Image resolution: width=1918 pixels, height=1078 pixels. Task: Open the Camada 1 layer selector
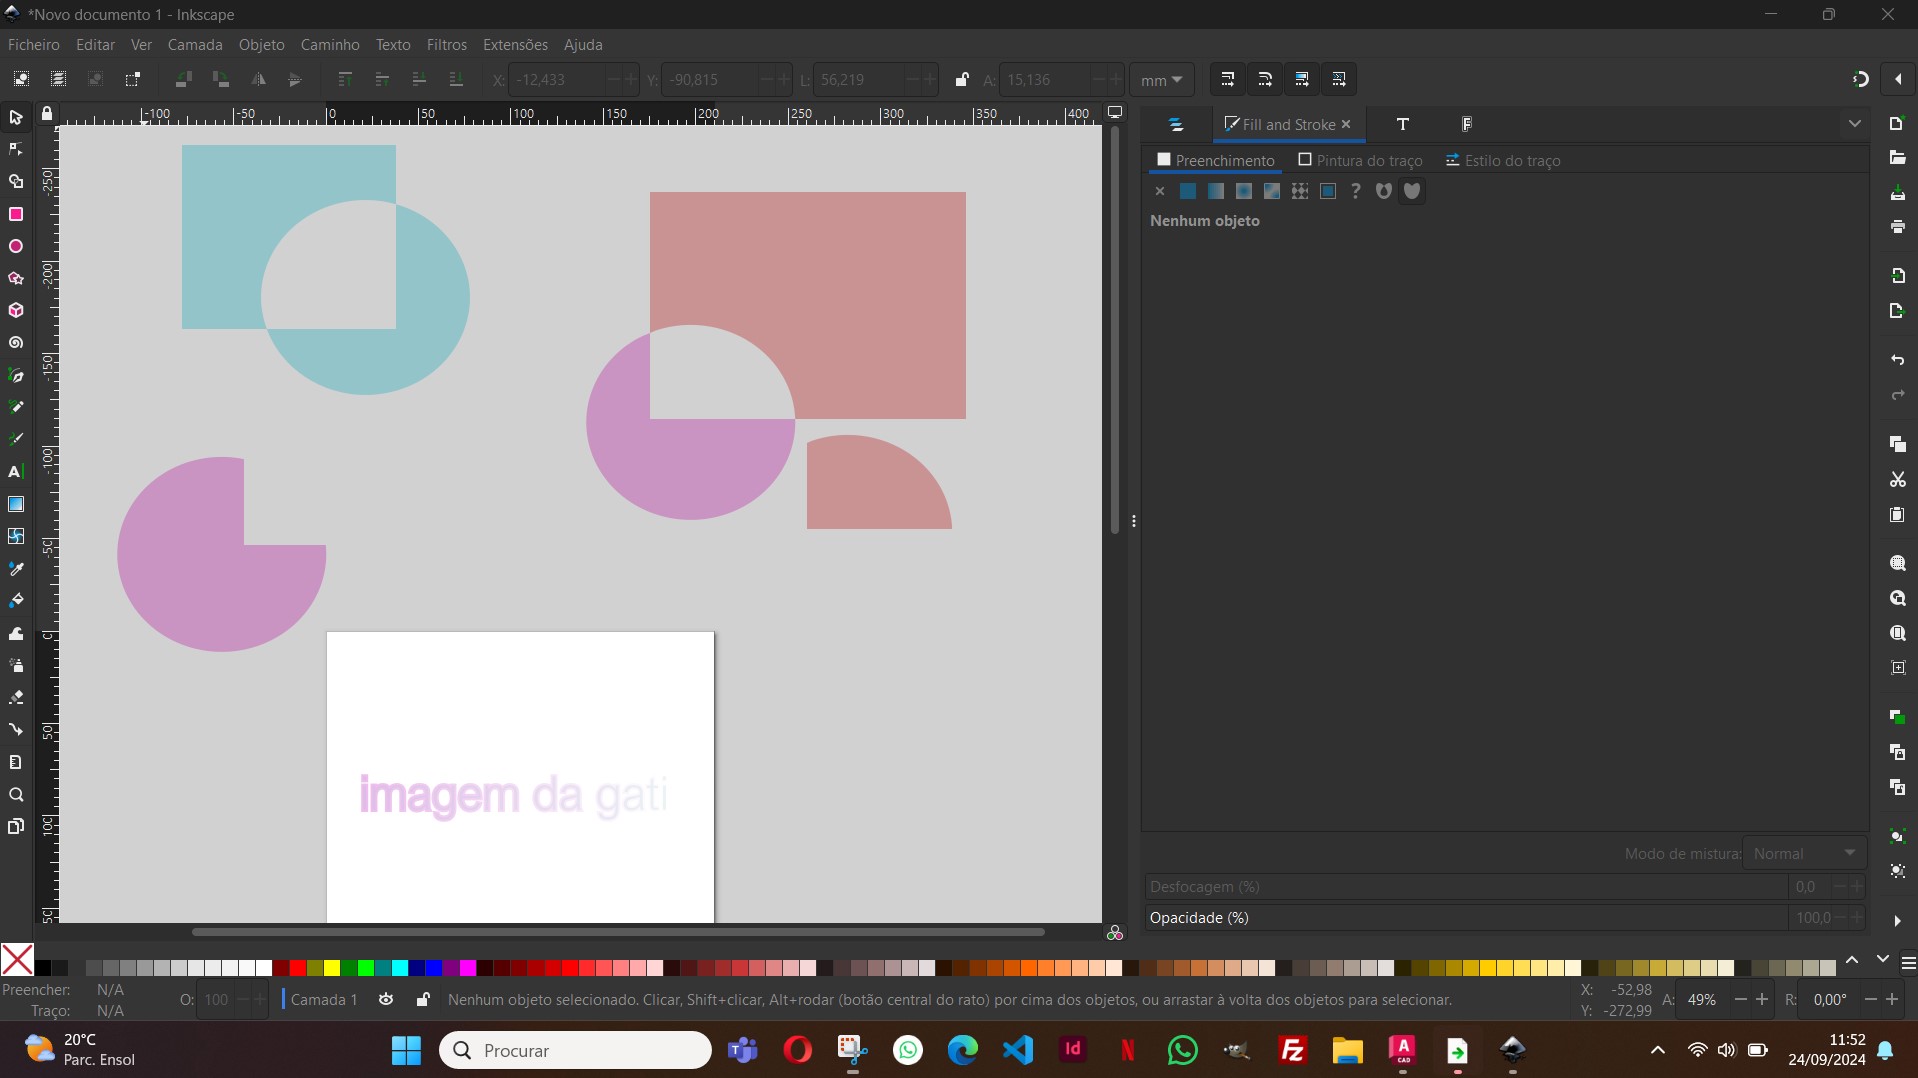(x=324, y=999)
